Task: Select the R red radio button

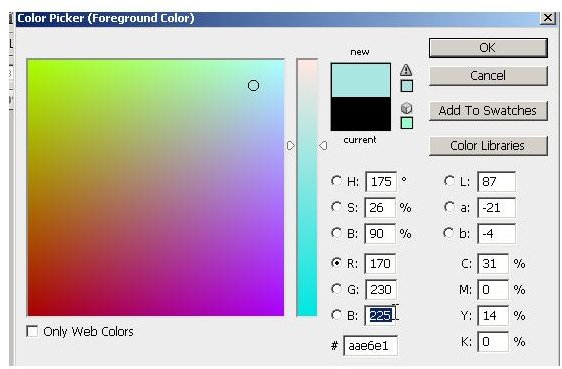Action: pos(336,263)
